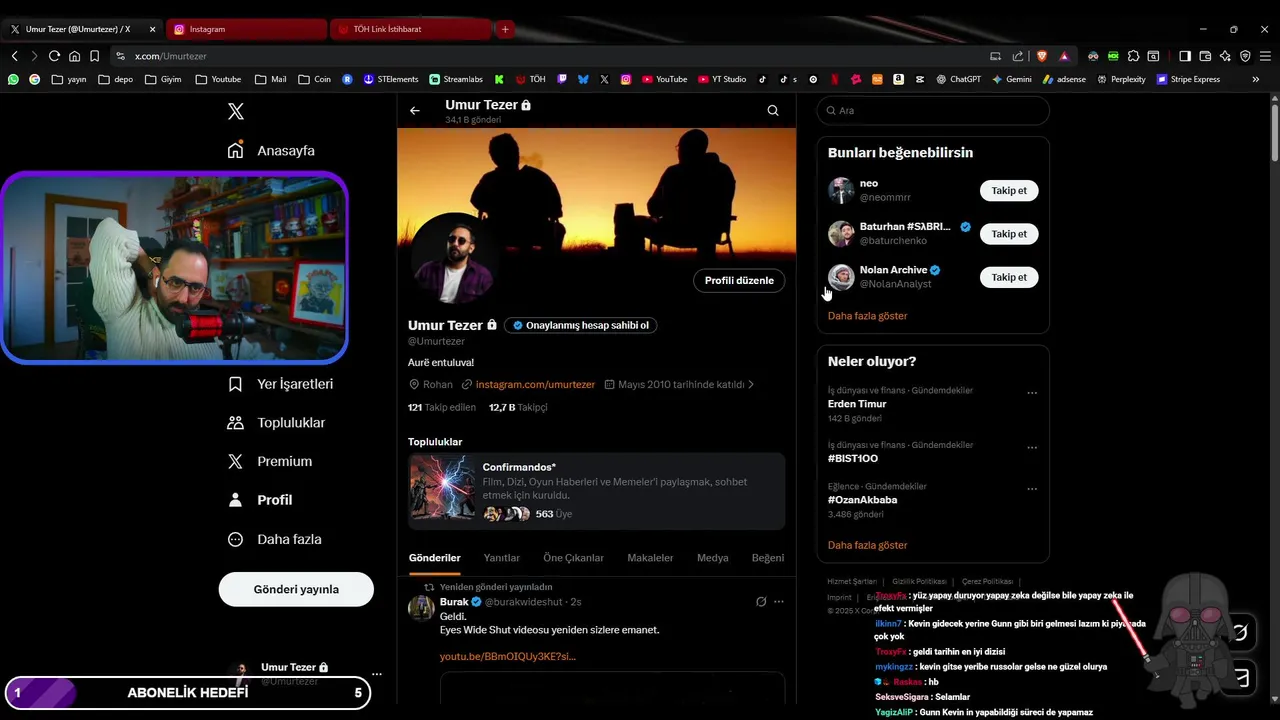The width and height of the screenshot is (1280, 720).
Task: Open the Brave Rewards triangle icon
Action: 1063,56
